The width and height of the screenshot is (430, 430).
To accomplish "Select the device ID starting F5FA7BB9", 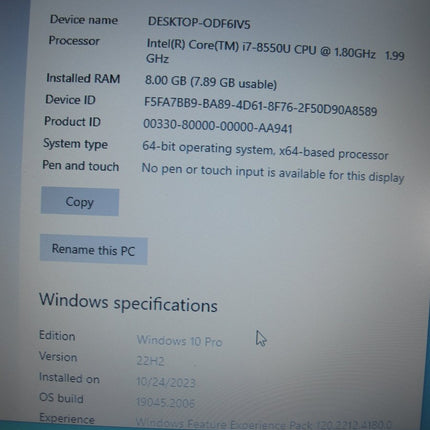I will (x=260, y=106).
